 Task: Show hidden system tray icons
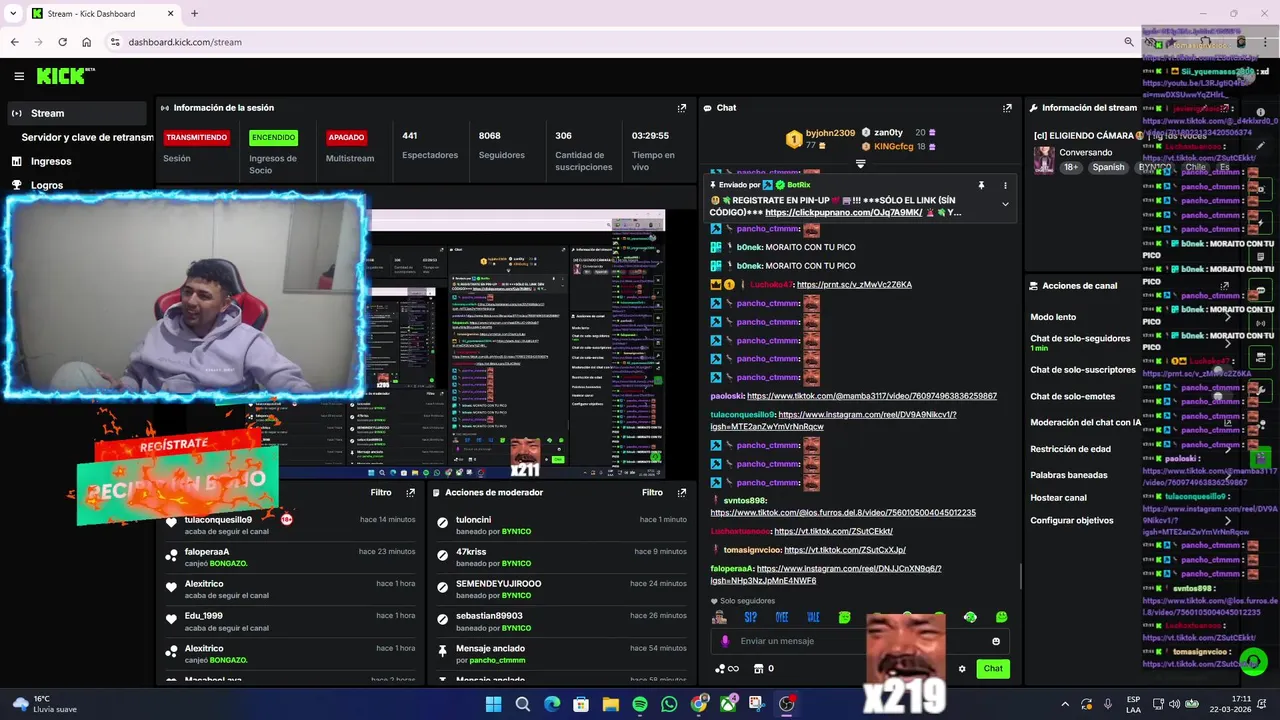tap(1064, 704)
